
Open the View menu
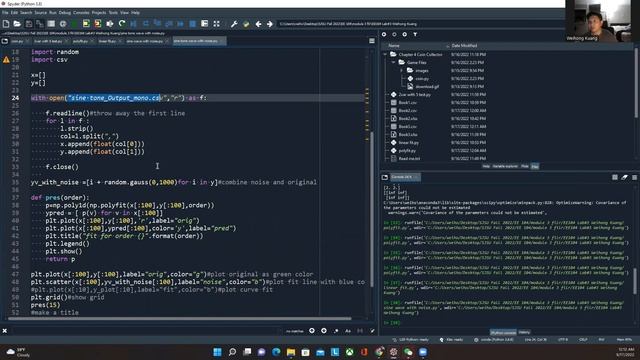point(124,13)
